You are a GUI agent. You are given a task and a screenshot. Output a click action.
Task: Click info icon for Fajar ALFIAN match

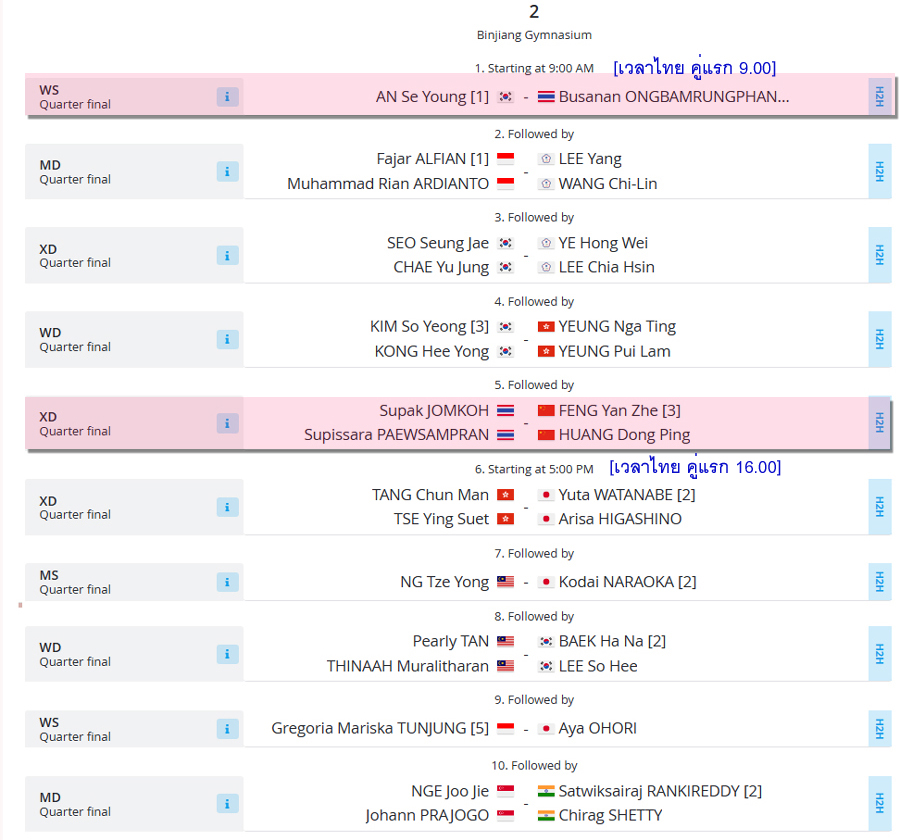point(227,171)
